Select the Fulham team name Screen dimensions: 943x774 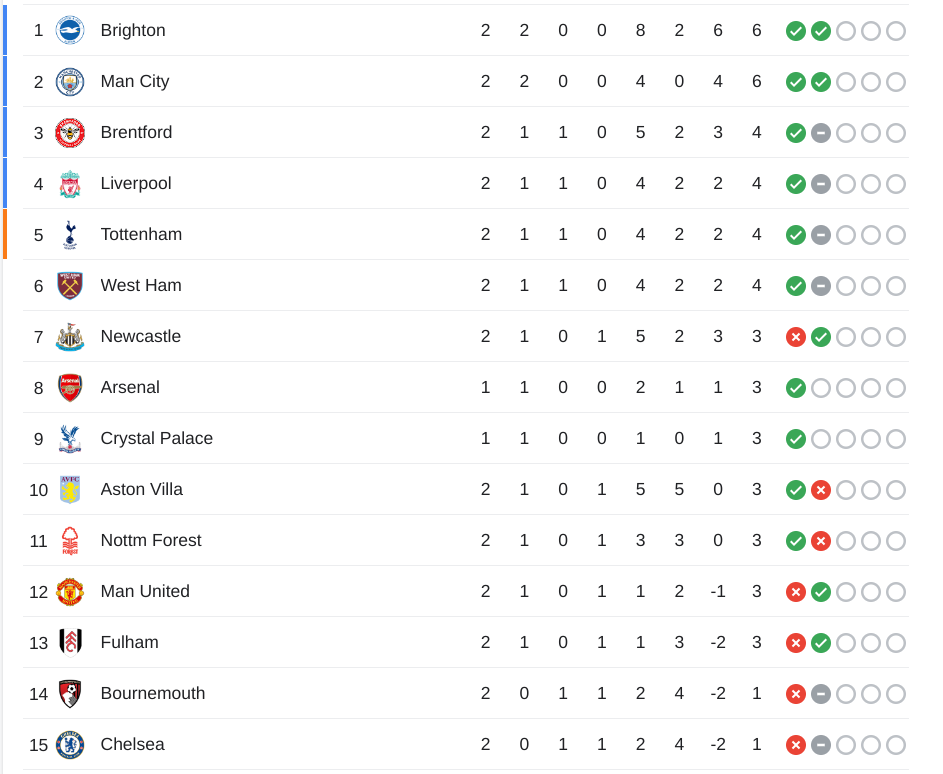tap(129, 642)
